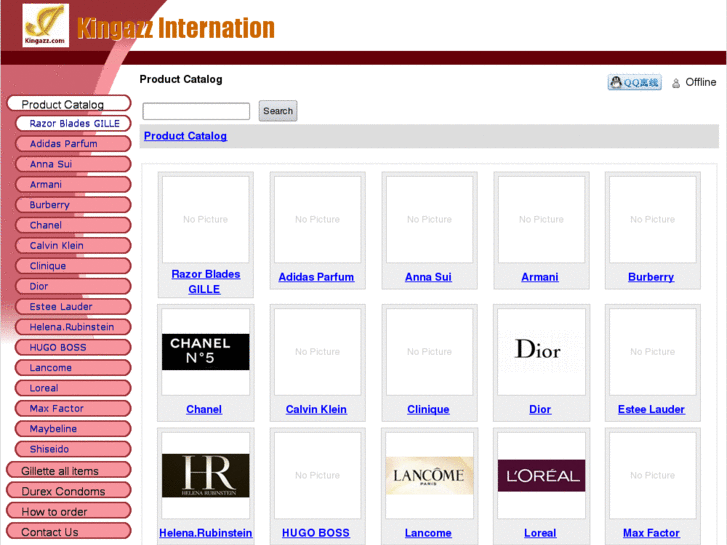Click the HUGO BOSS catalog link
The image size is (727, 545).
click(x=316, y=533)
